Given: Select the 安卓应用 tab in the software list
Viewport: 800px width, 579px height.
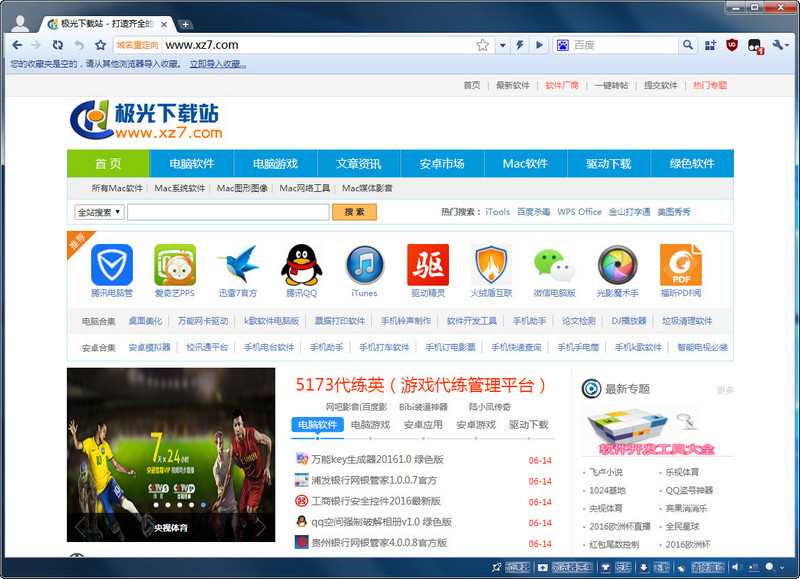Looking at the screenshot, I should [423, 424].
